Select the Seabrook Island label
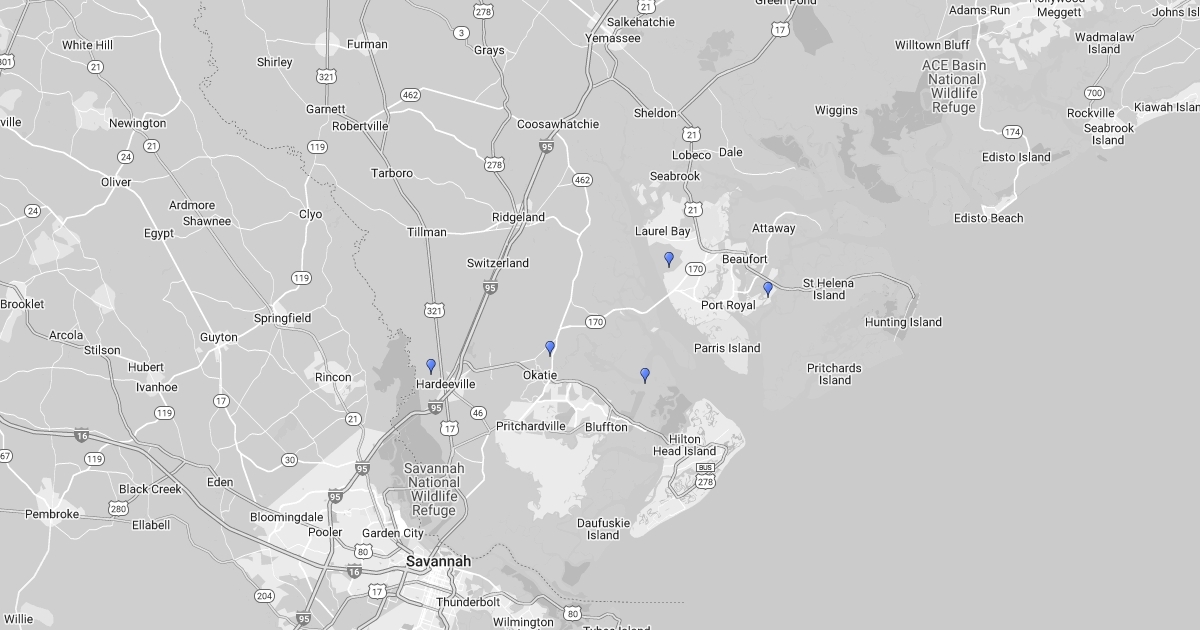The width and height of the screenshot is (1200, 630). point(1108,134)
